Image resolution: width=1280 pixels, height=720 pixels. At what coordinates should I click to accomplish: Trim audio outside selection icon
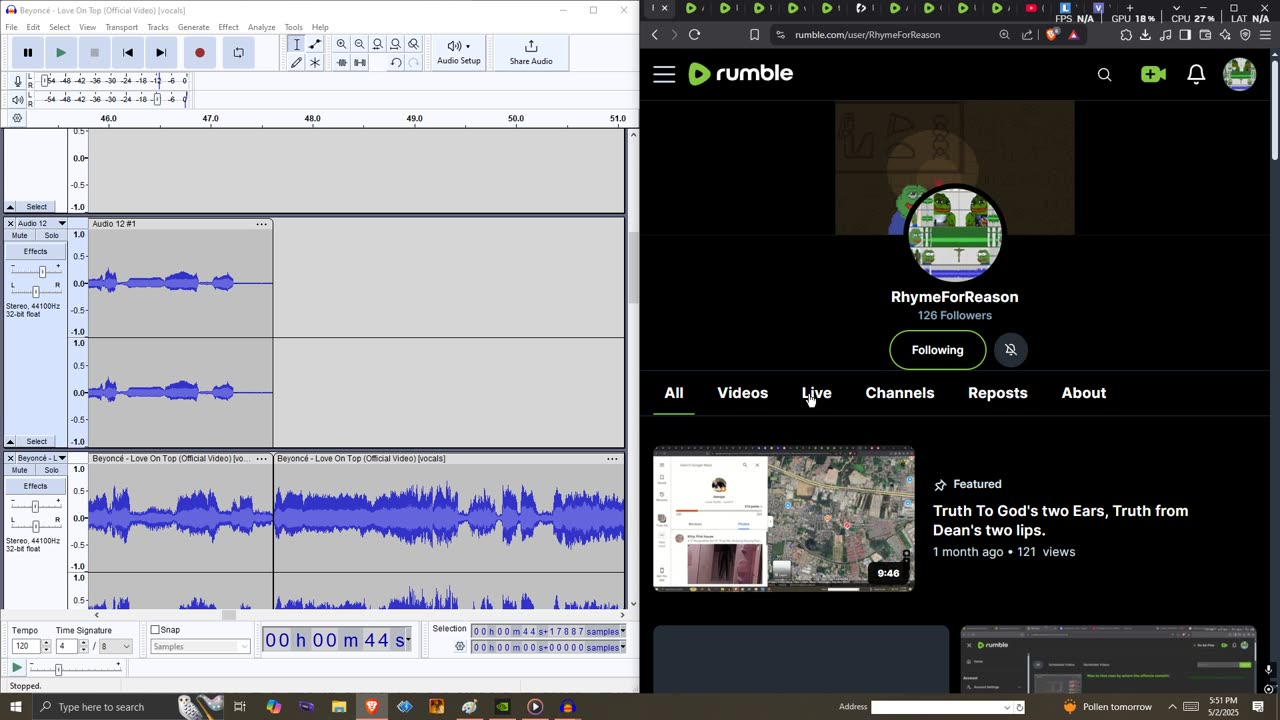pos(342,62)
